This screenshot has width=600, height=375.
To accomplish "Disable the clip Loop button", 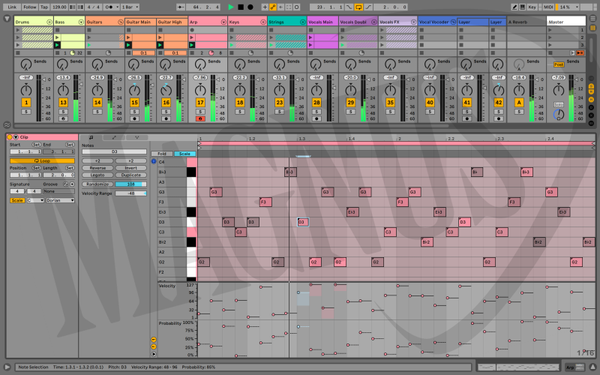I will pyautogui.click(x=42, y=161).
